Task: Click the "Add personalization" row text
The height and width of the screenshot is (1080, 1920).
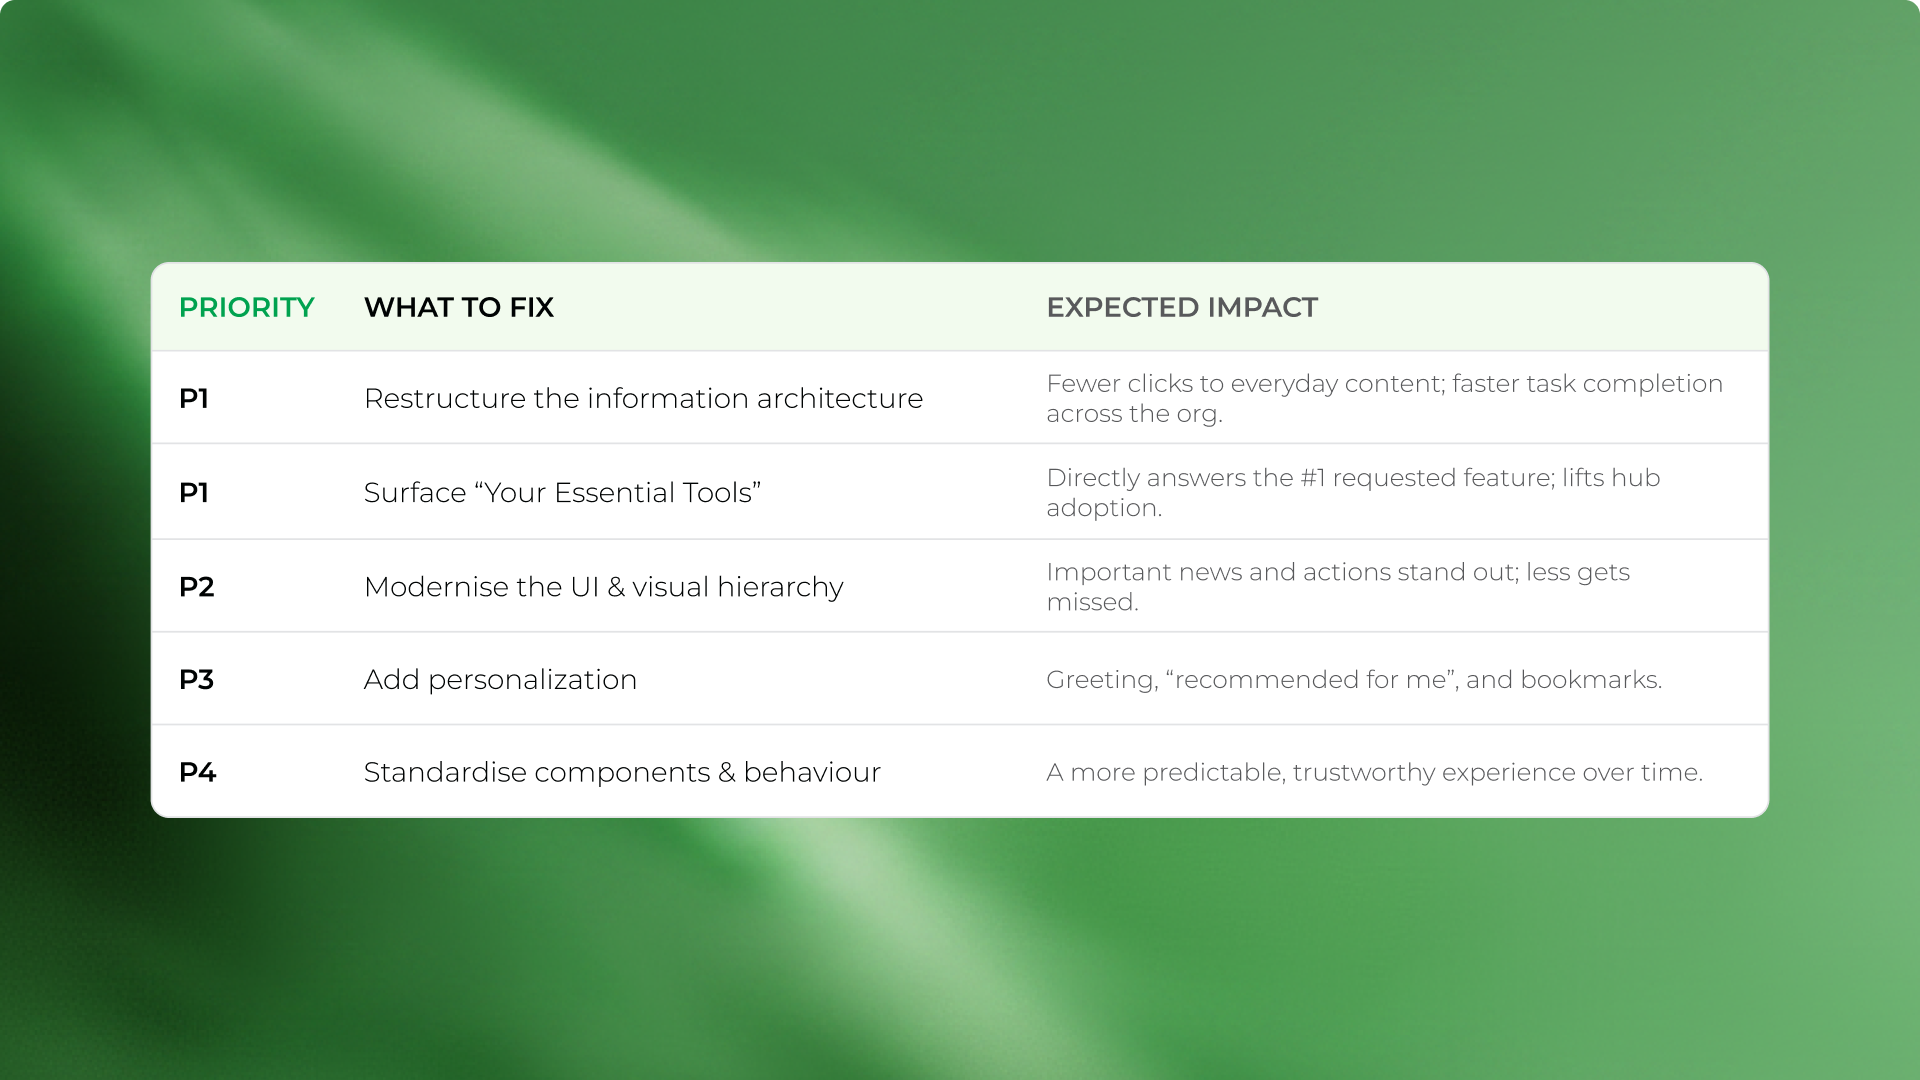Action: (x=500, y=680)
